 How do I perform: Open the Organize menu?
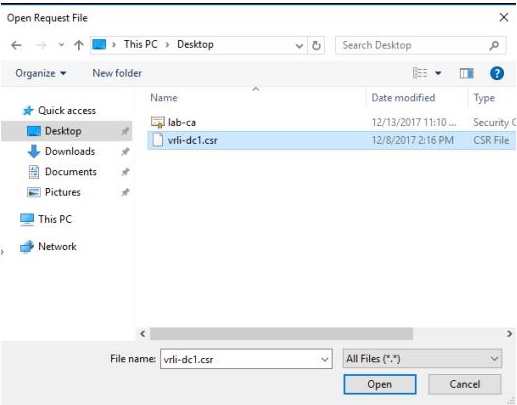point(41,73)
